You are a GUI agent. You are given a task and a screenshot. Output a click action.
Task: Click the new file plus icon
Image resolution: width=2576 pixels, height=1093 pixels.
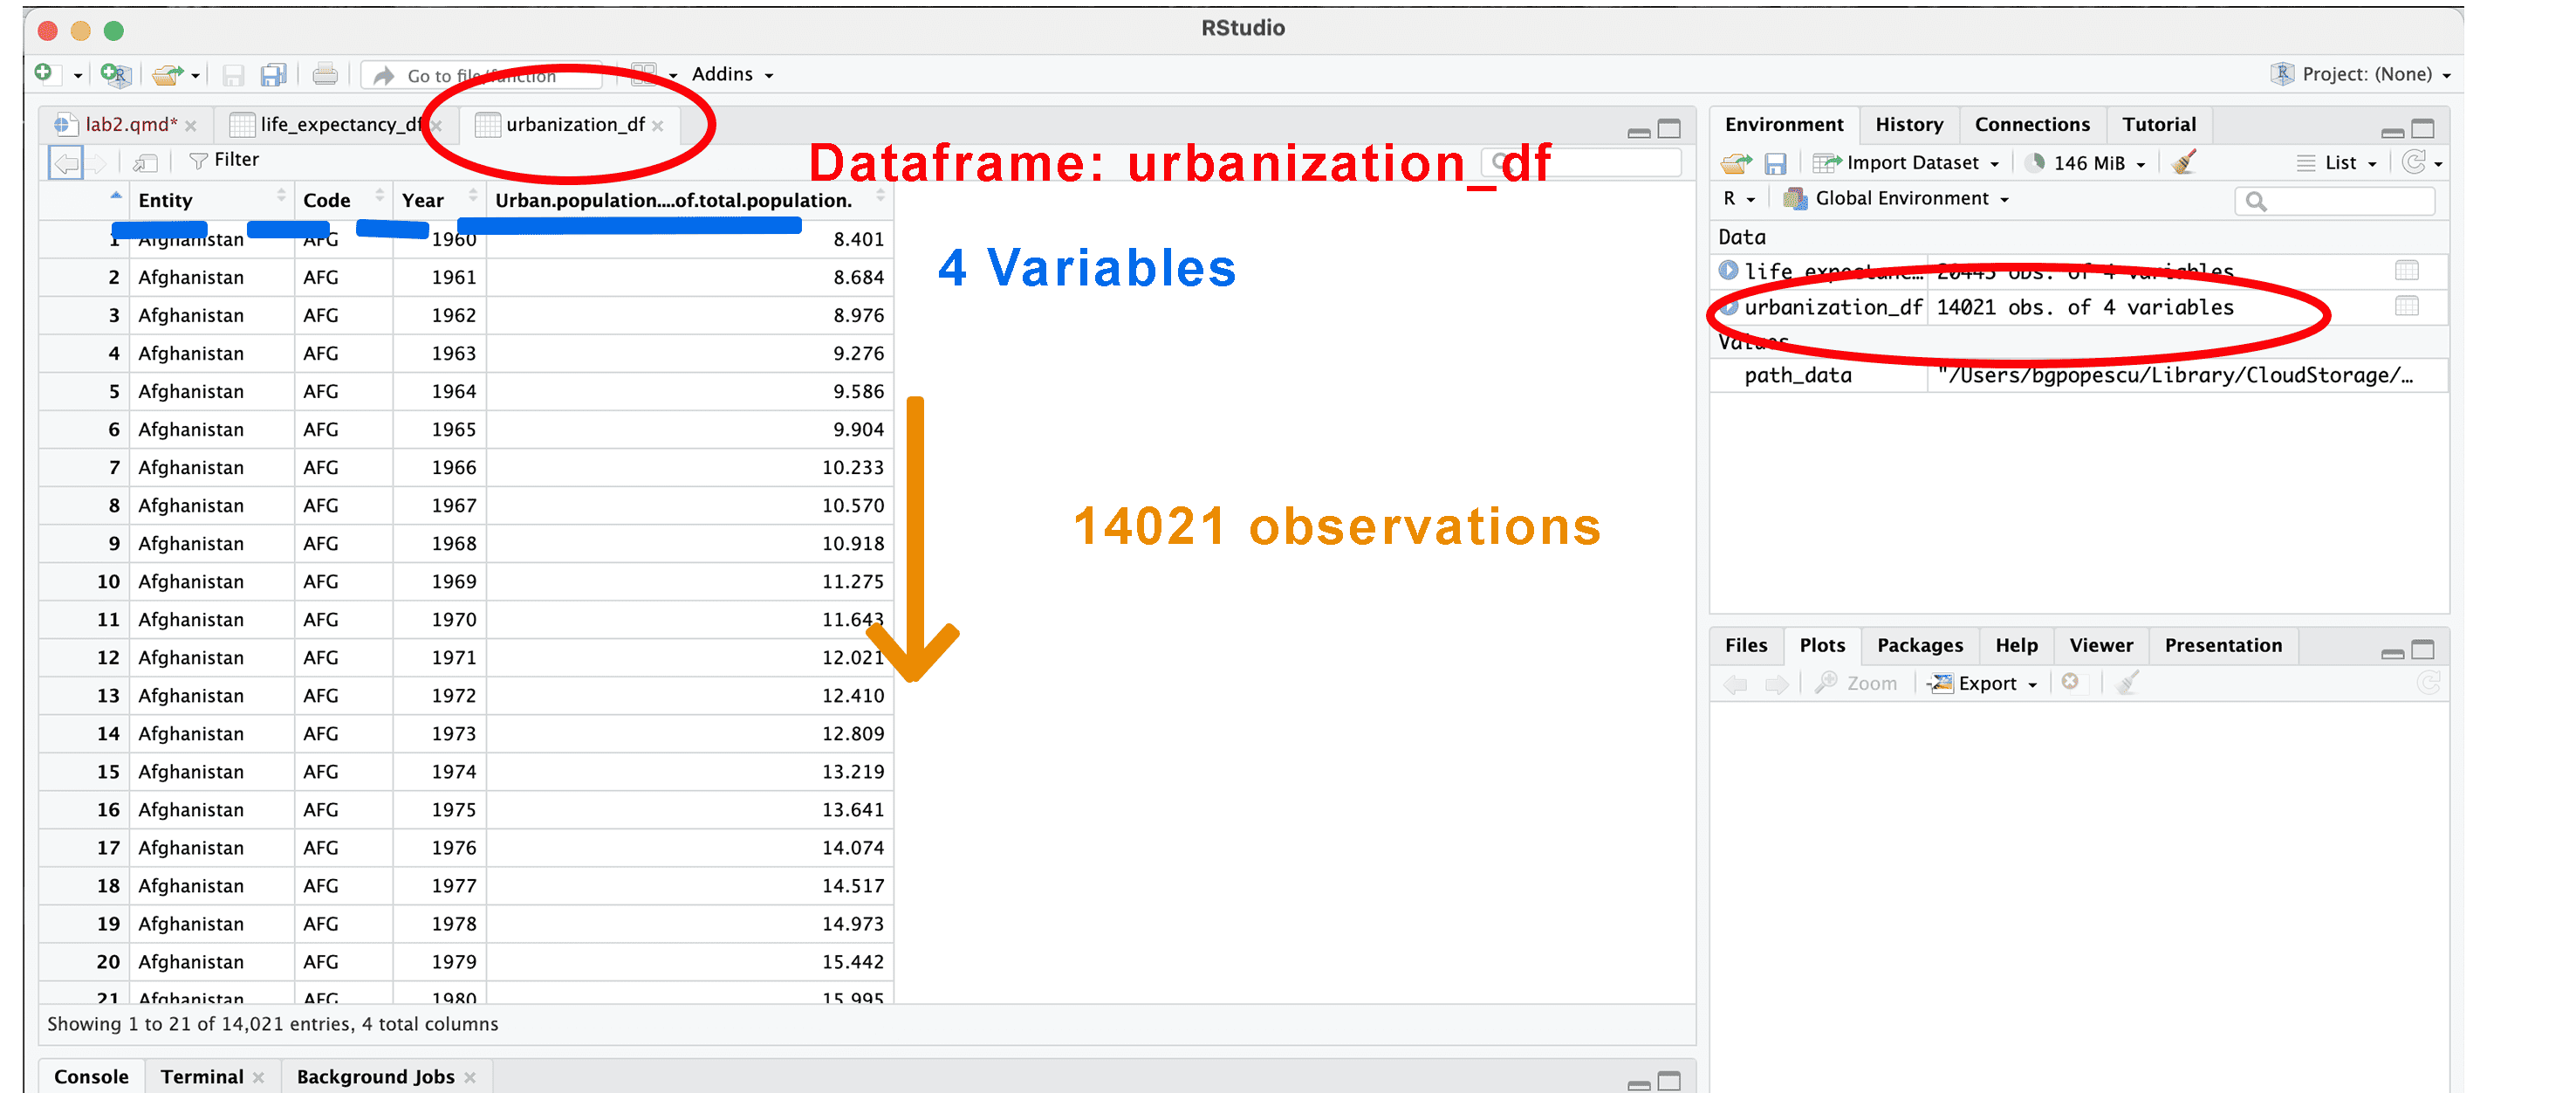pos(43,74)
